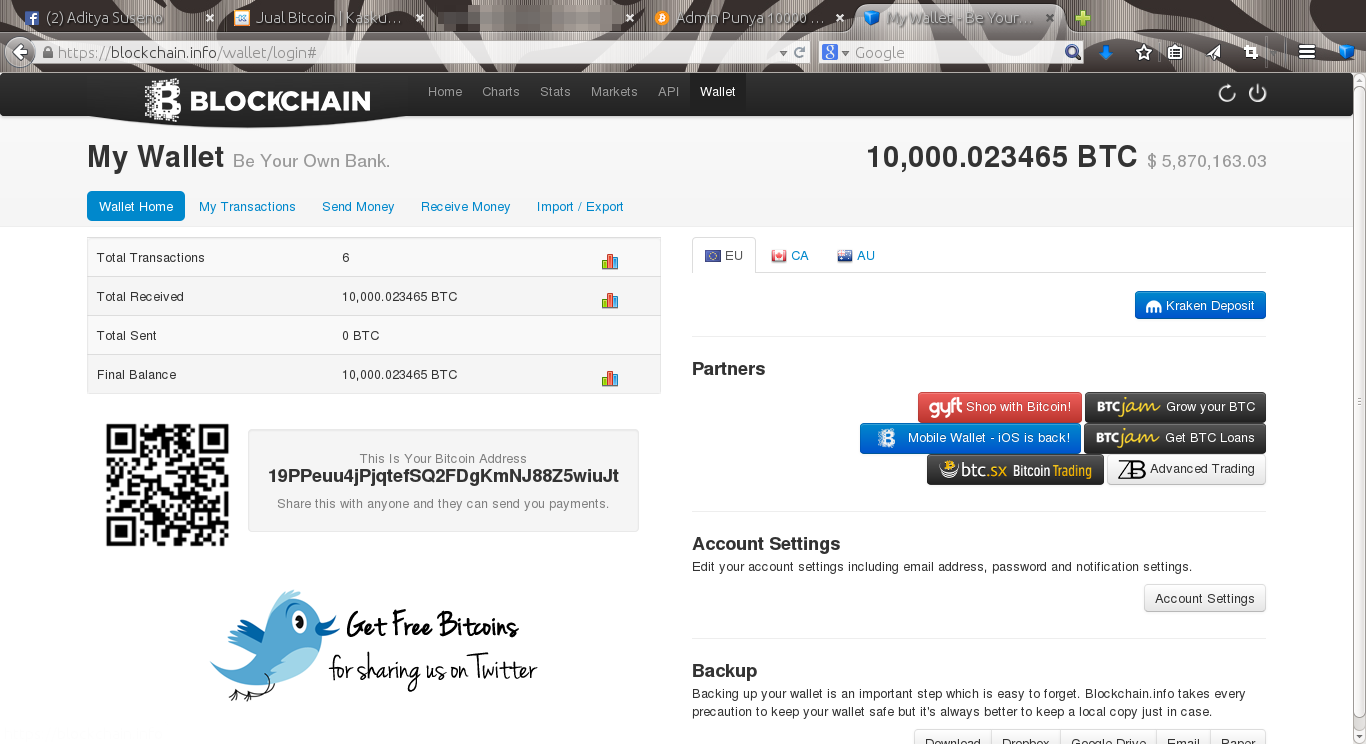Click the Total Transactions value 6
The width and height of the screenshot is (1366, 744).
346,258
